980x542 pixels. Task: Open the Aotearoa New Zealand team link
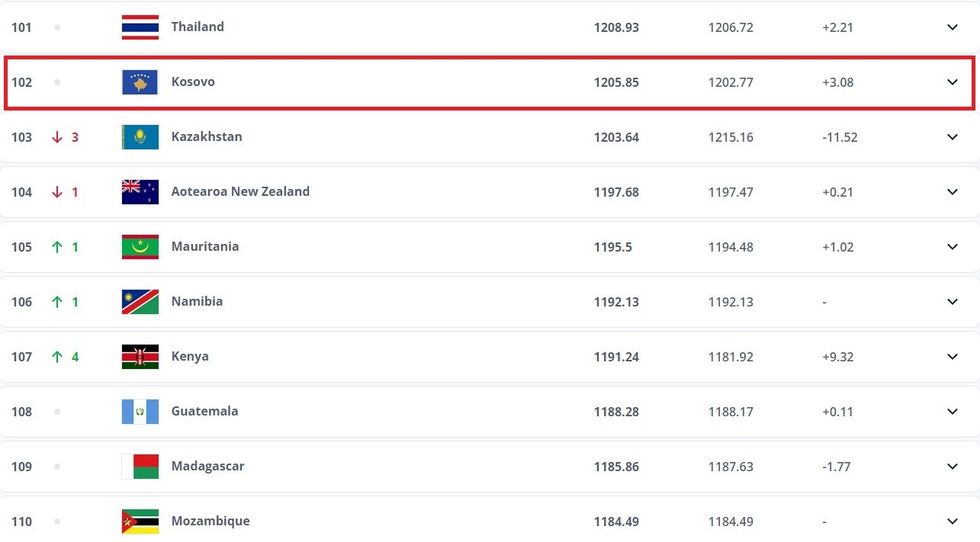pos(240,192)
